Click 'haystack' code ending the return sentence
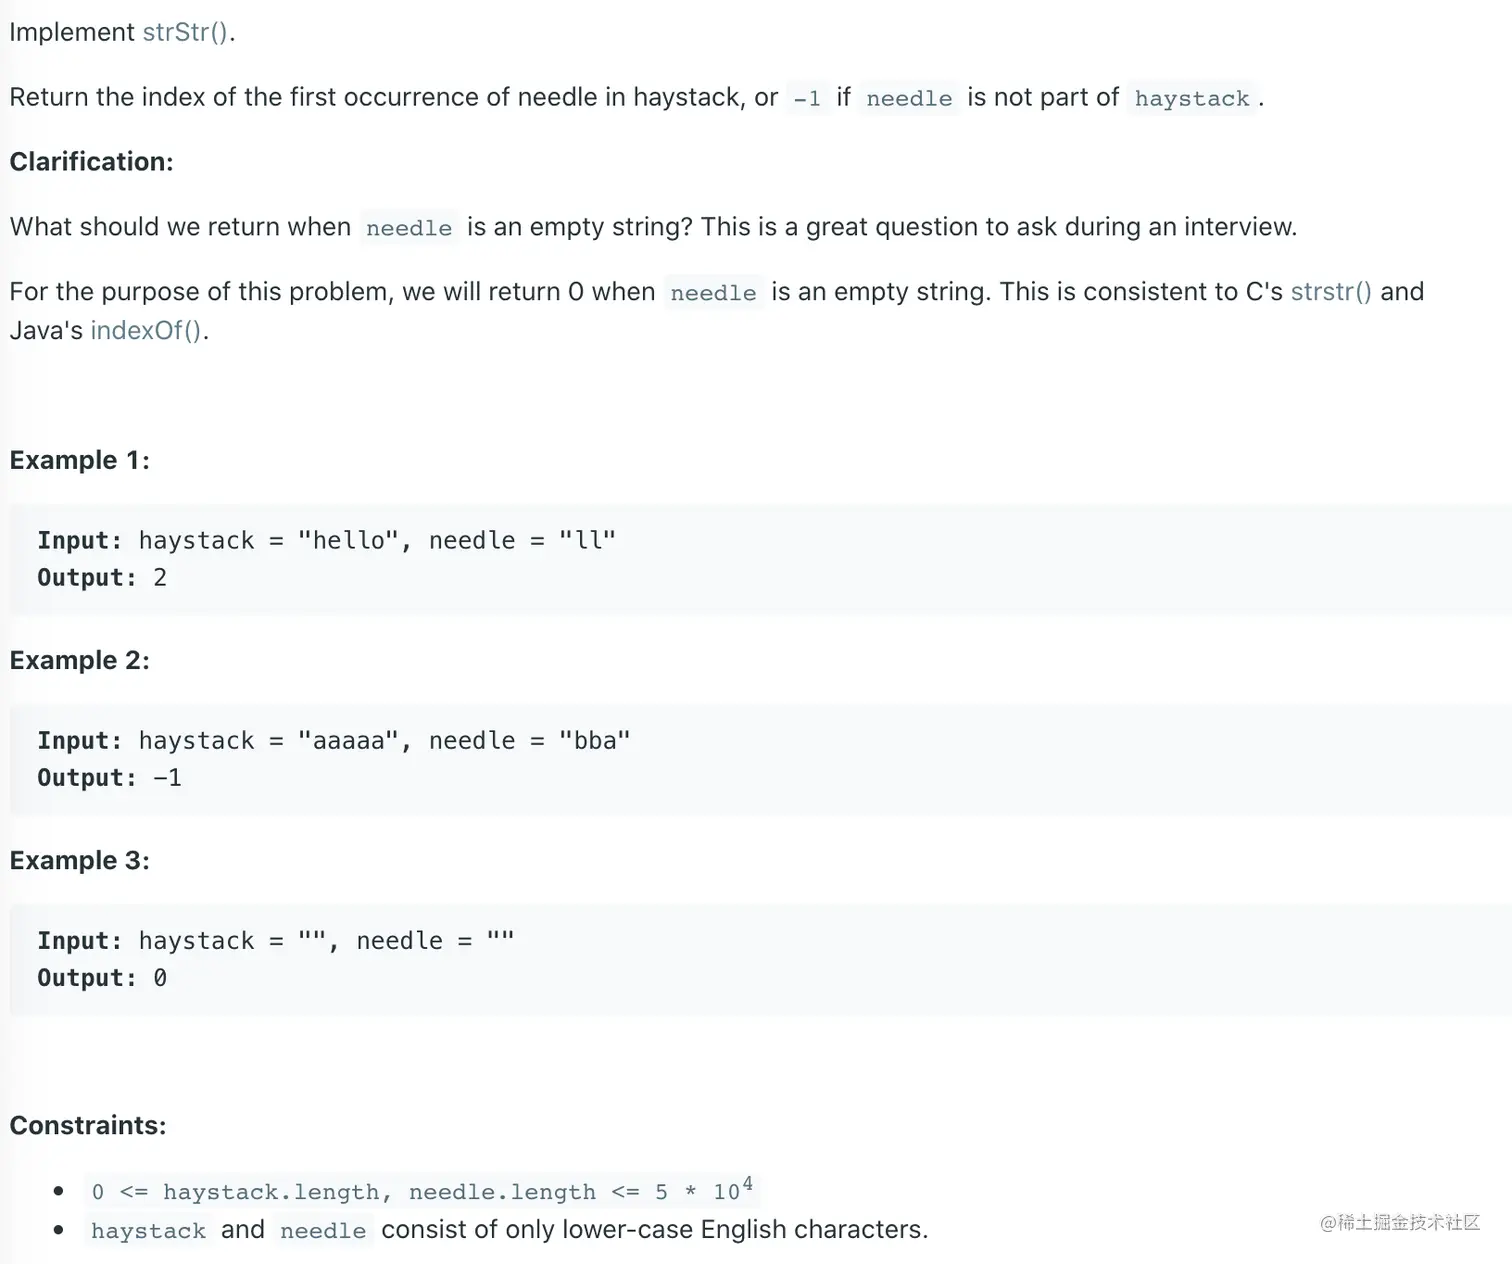The image size is (1512, 1264). click(x=1191, y=98)
